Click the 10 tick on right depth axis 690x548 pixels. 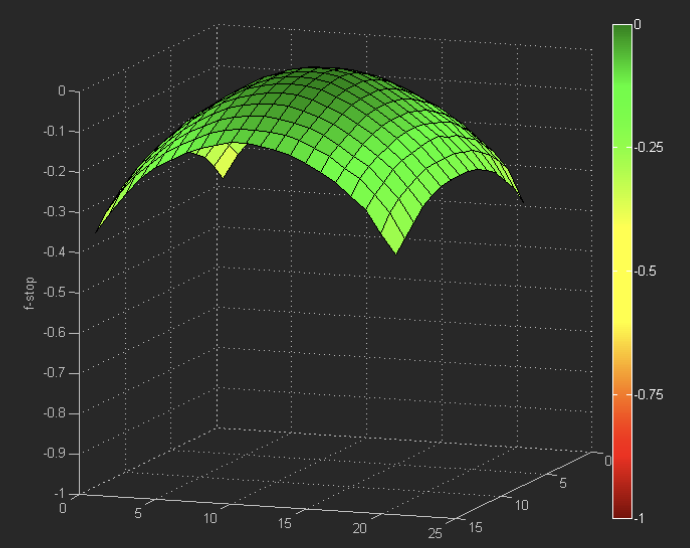(521, 505)
